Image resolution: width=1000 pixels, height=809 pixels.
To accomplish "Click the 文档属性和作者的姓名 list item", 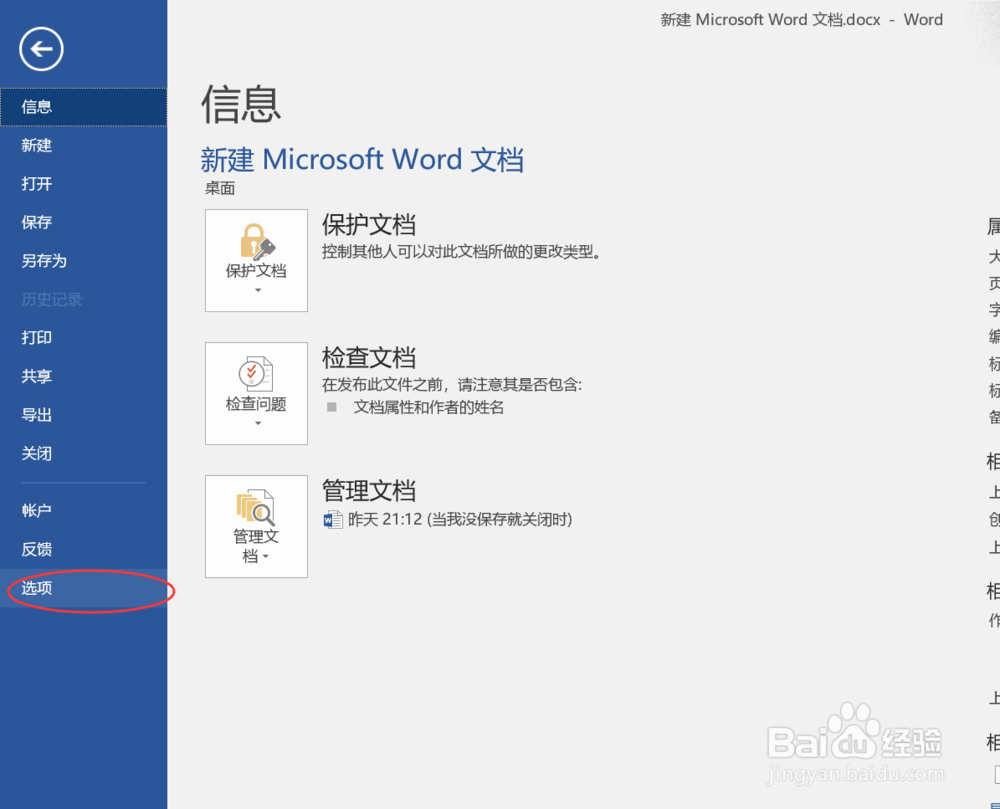I will click(x=429, y=407).
